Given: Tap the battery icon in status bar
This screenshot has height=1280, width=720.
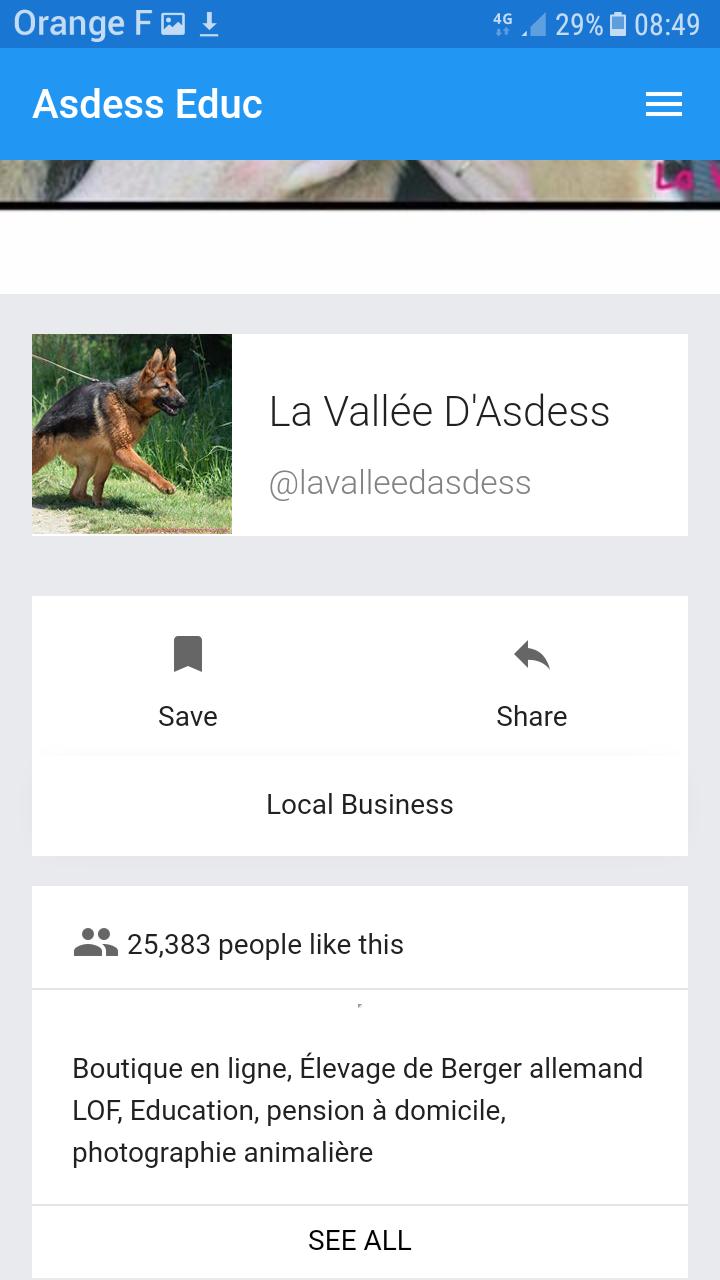Looking at the screenshot, I should [x=618, y=24].
